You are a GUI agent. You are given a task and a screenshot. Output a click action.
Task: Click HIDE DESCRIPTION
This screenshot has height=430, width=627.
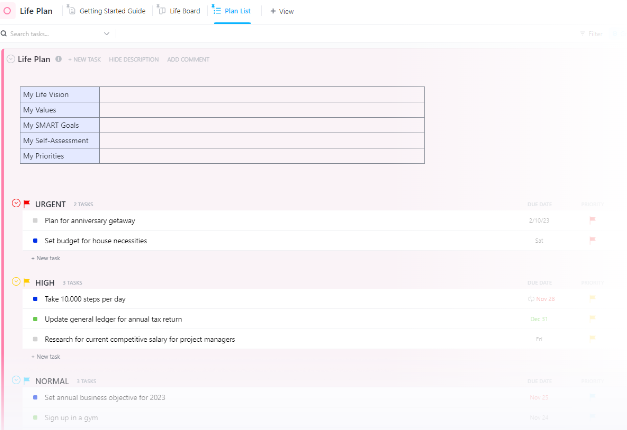(x=134, y=60)
